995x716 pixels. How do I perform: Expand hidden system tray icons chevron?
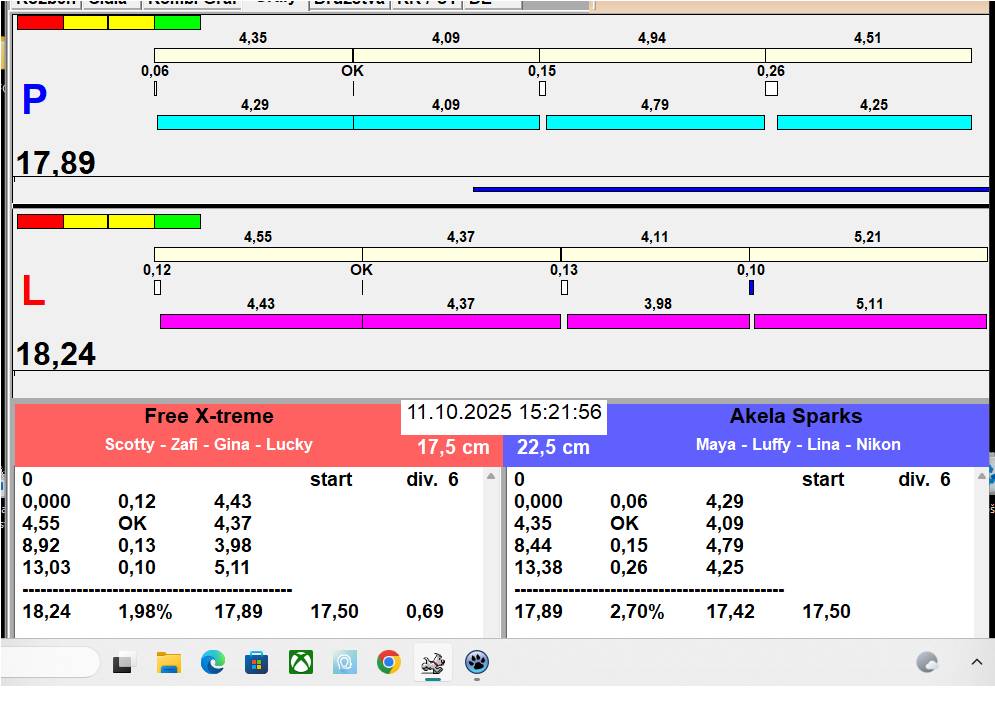[x=976, y=662]
